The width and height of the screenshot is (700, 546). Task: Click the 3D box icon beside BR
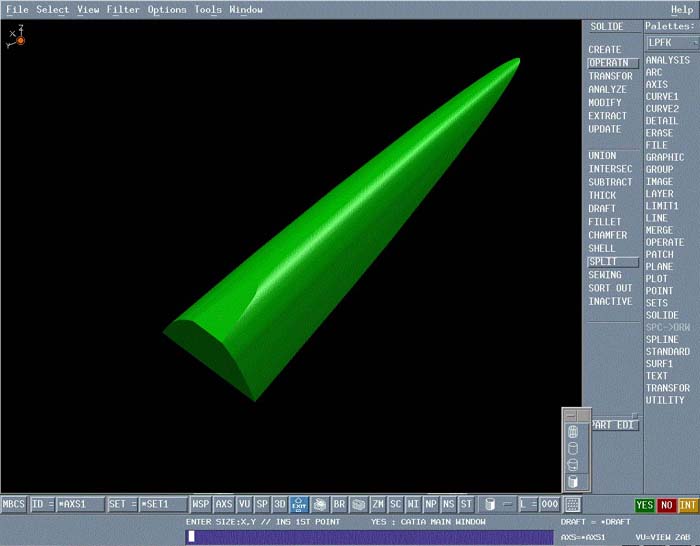[358, 505]
